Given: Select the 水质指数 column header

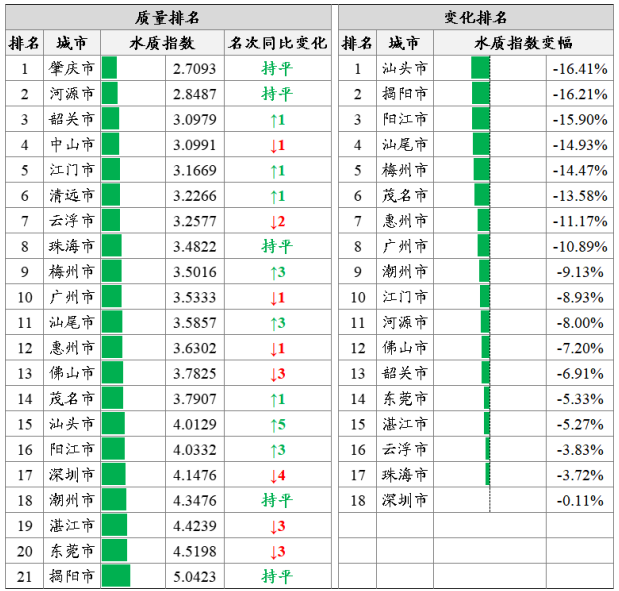Looking at the screenshot, I should tap(162, 43).
